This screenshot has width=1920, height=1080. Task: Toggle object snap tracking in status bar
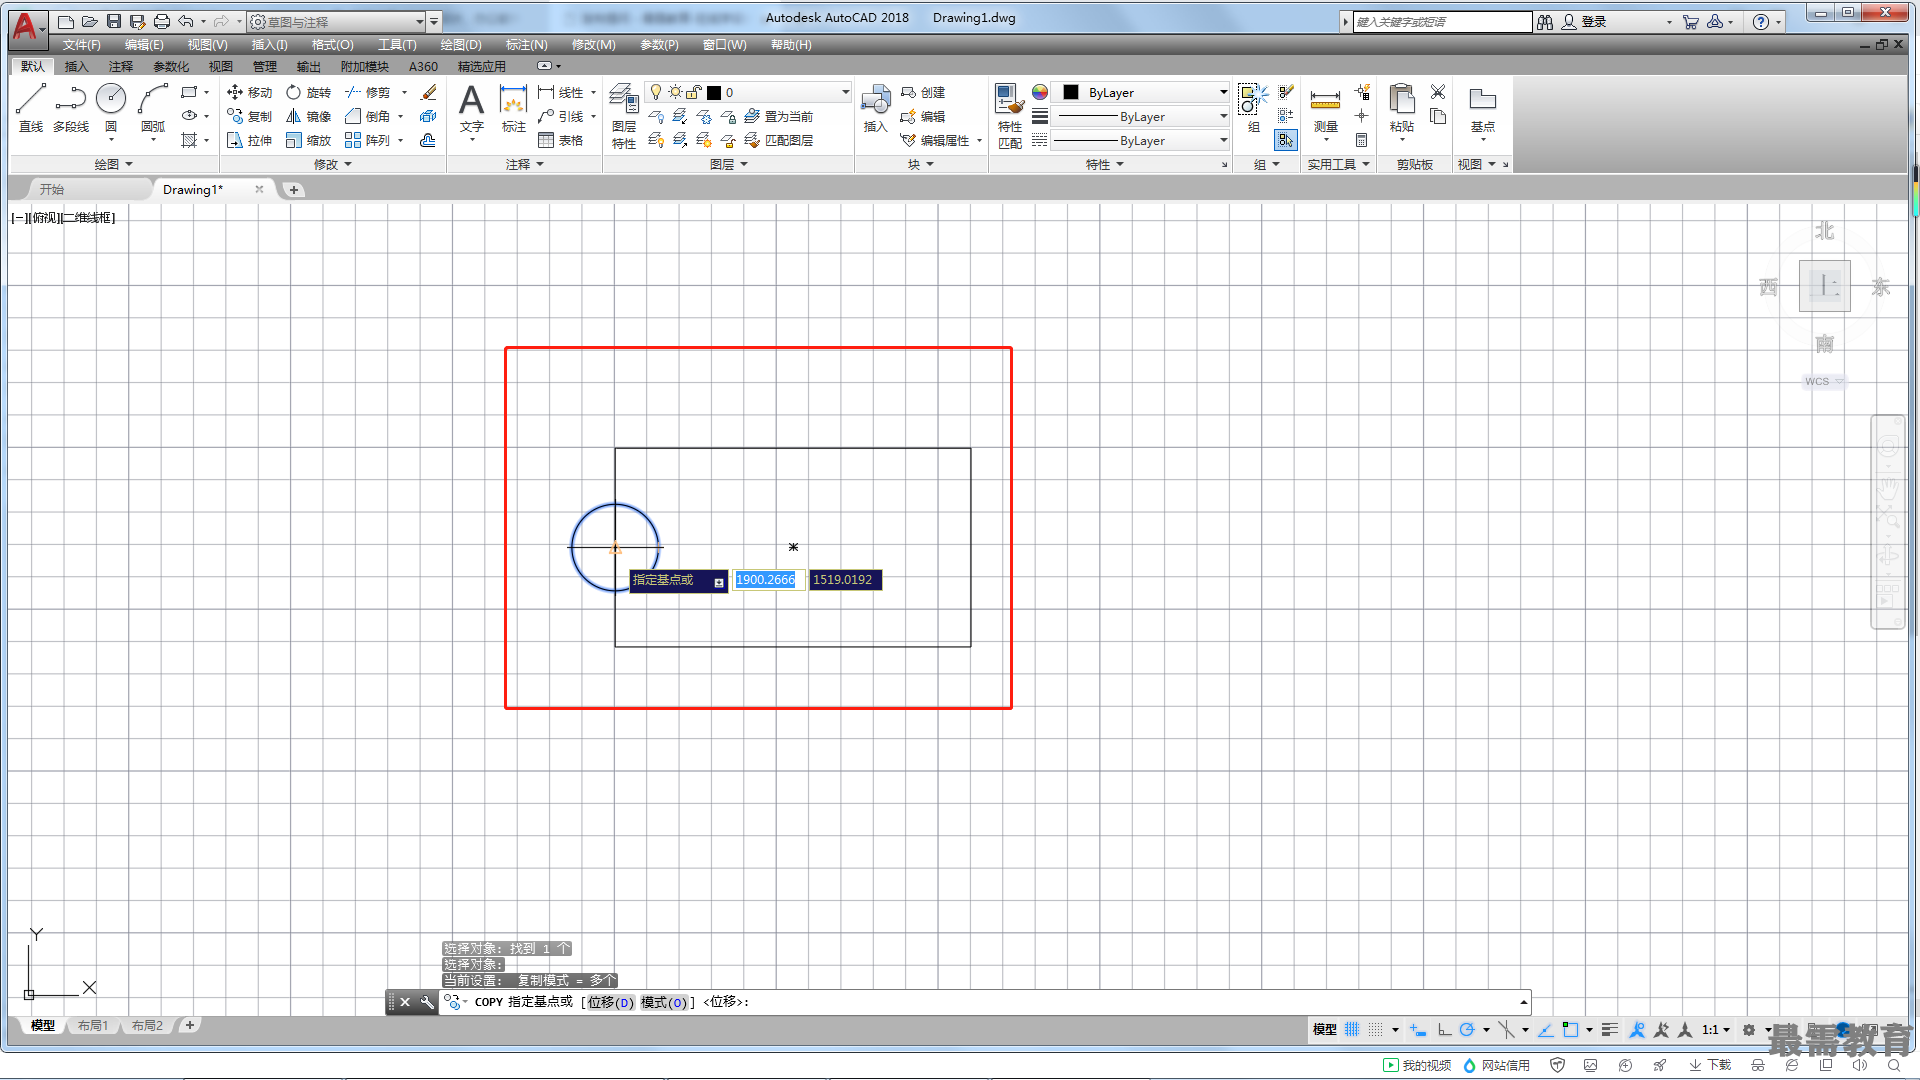coord(1545,1029)
